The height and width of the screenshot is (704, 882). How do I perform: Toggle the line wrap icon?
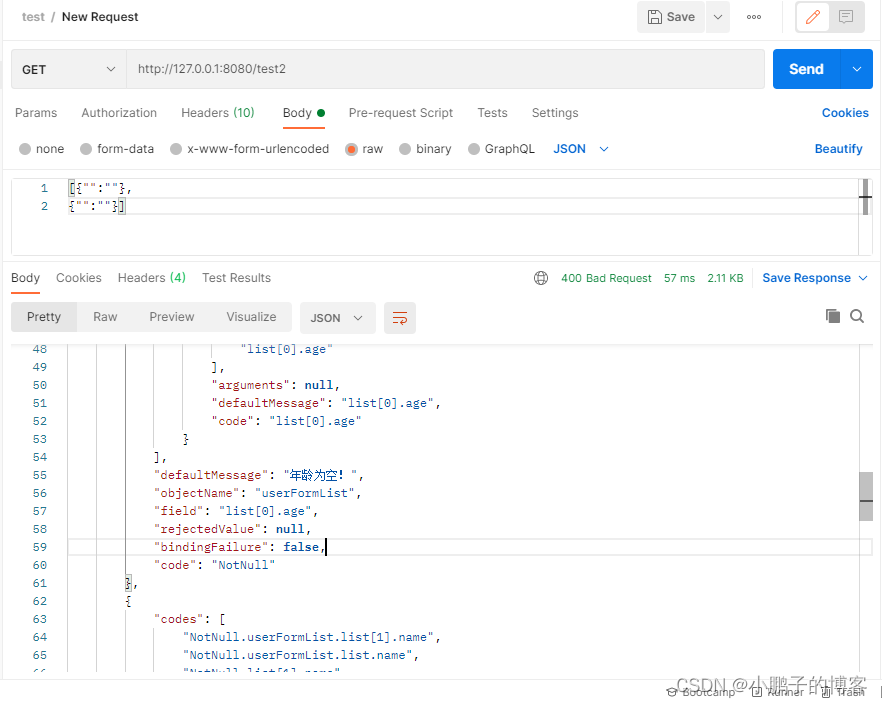pyautogui.click(x=400, y=318)
